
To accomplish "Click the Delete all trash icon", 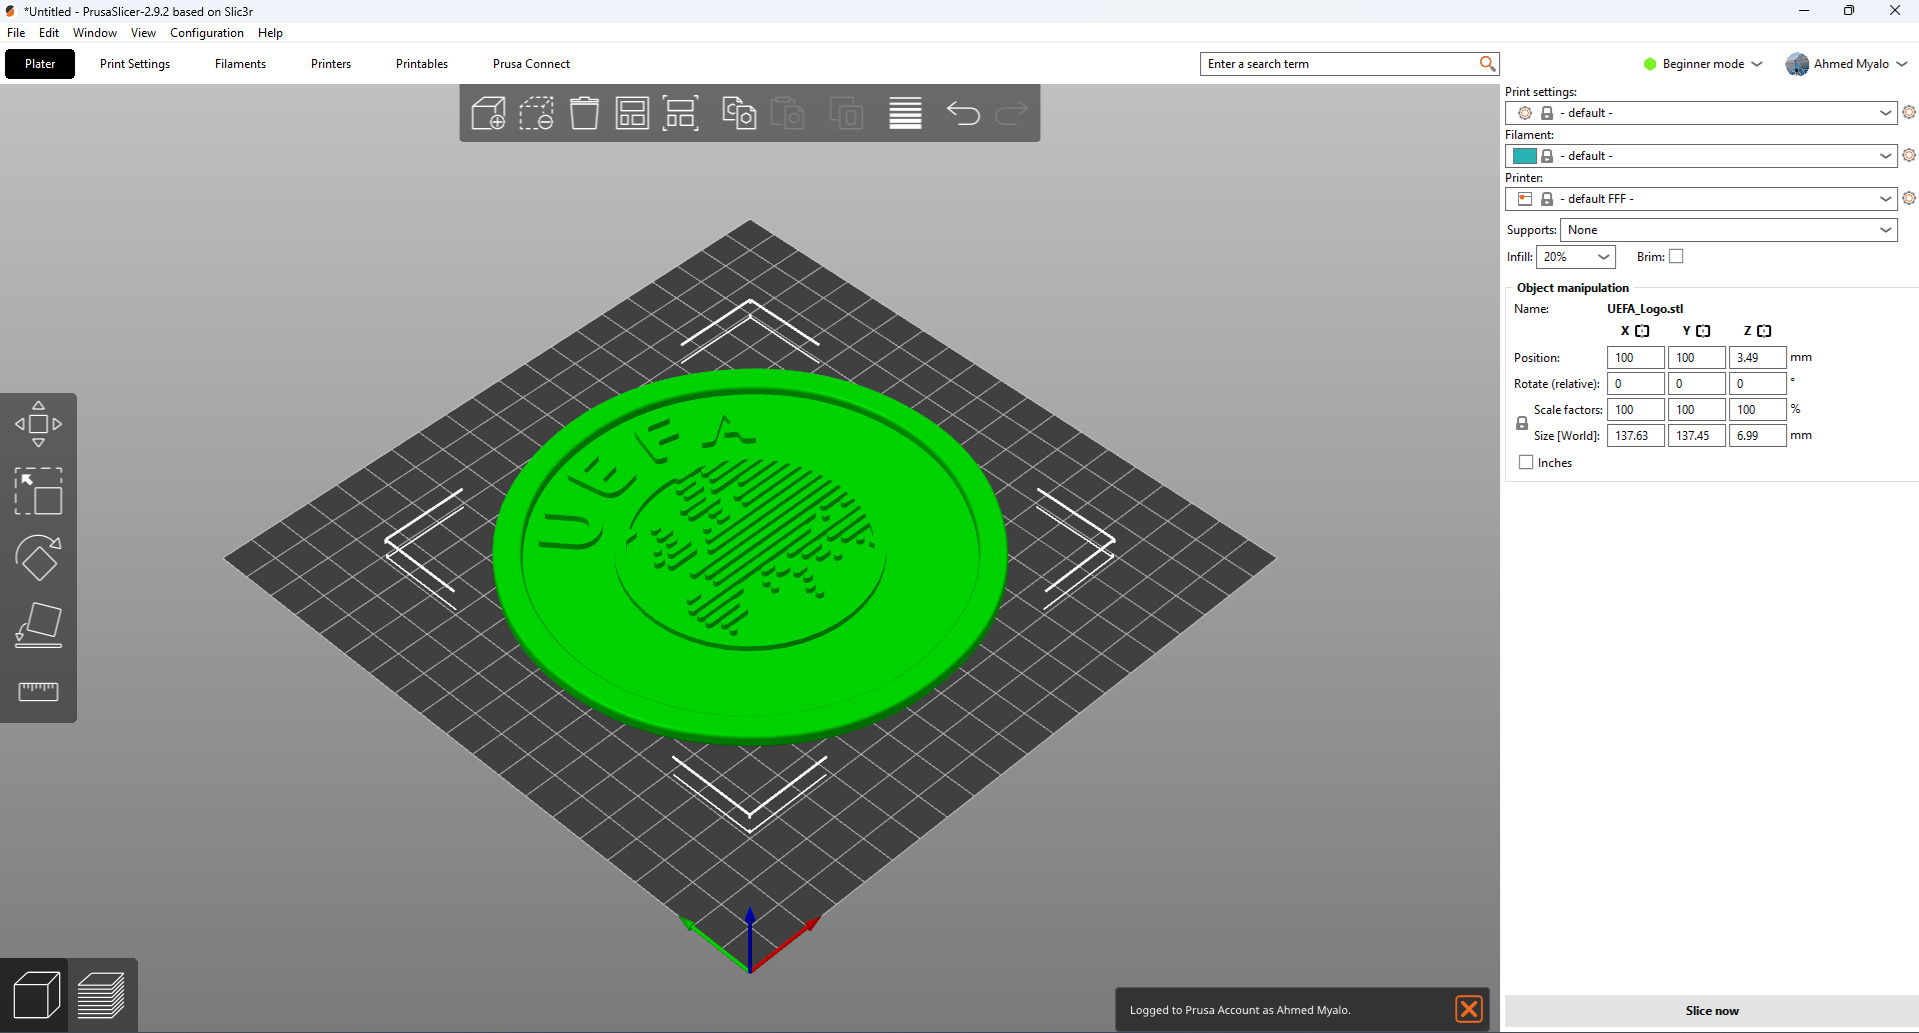I will (x=584, y=113).
